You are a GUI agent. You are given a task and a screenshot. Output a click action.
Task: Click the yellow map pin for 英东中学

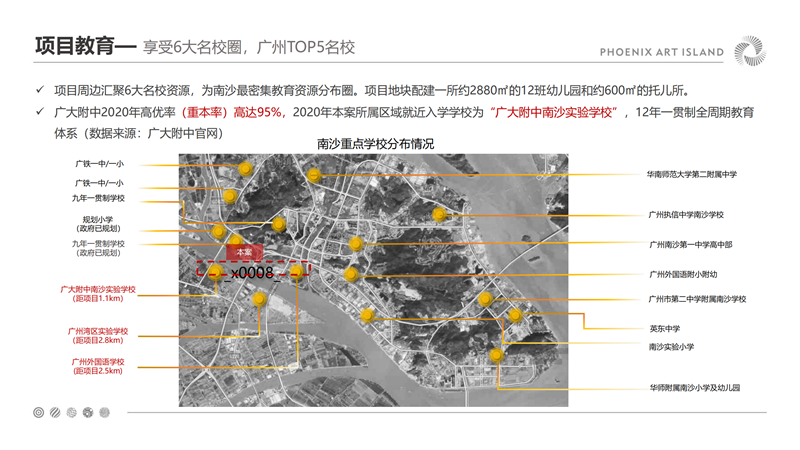click(515, 316)
